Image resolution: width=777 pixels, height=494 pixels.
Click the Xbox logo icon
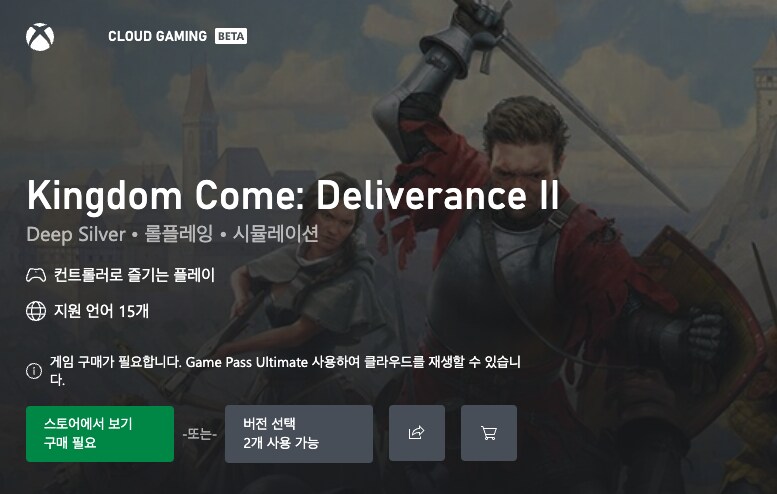[40, 37]
